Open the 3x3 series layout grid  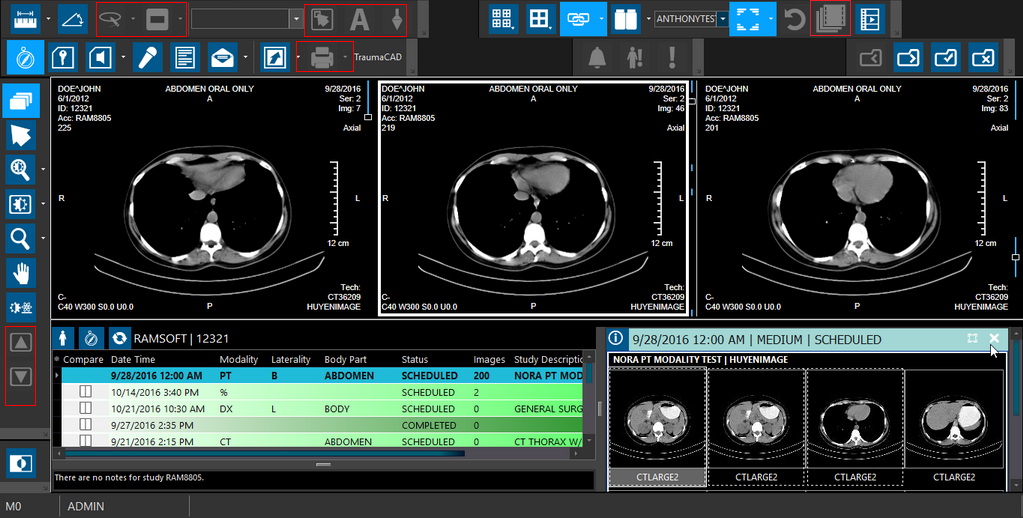(x=501, y=19)
